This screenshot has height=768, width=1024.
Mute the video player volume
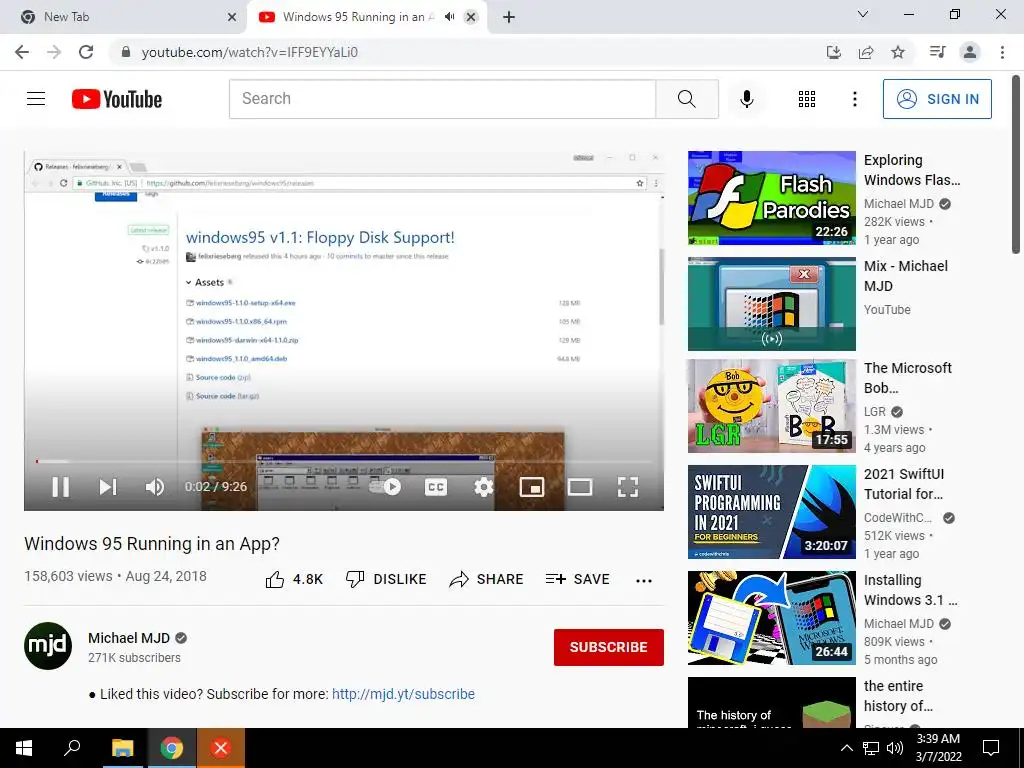coord(155,487)
